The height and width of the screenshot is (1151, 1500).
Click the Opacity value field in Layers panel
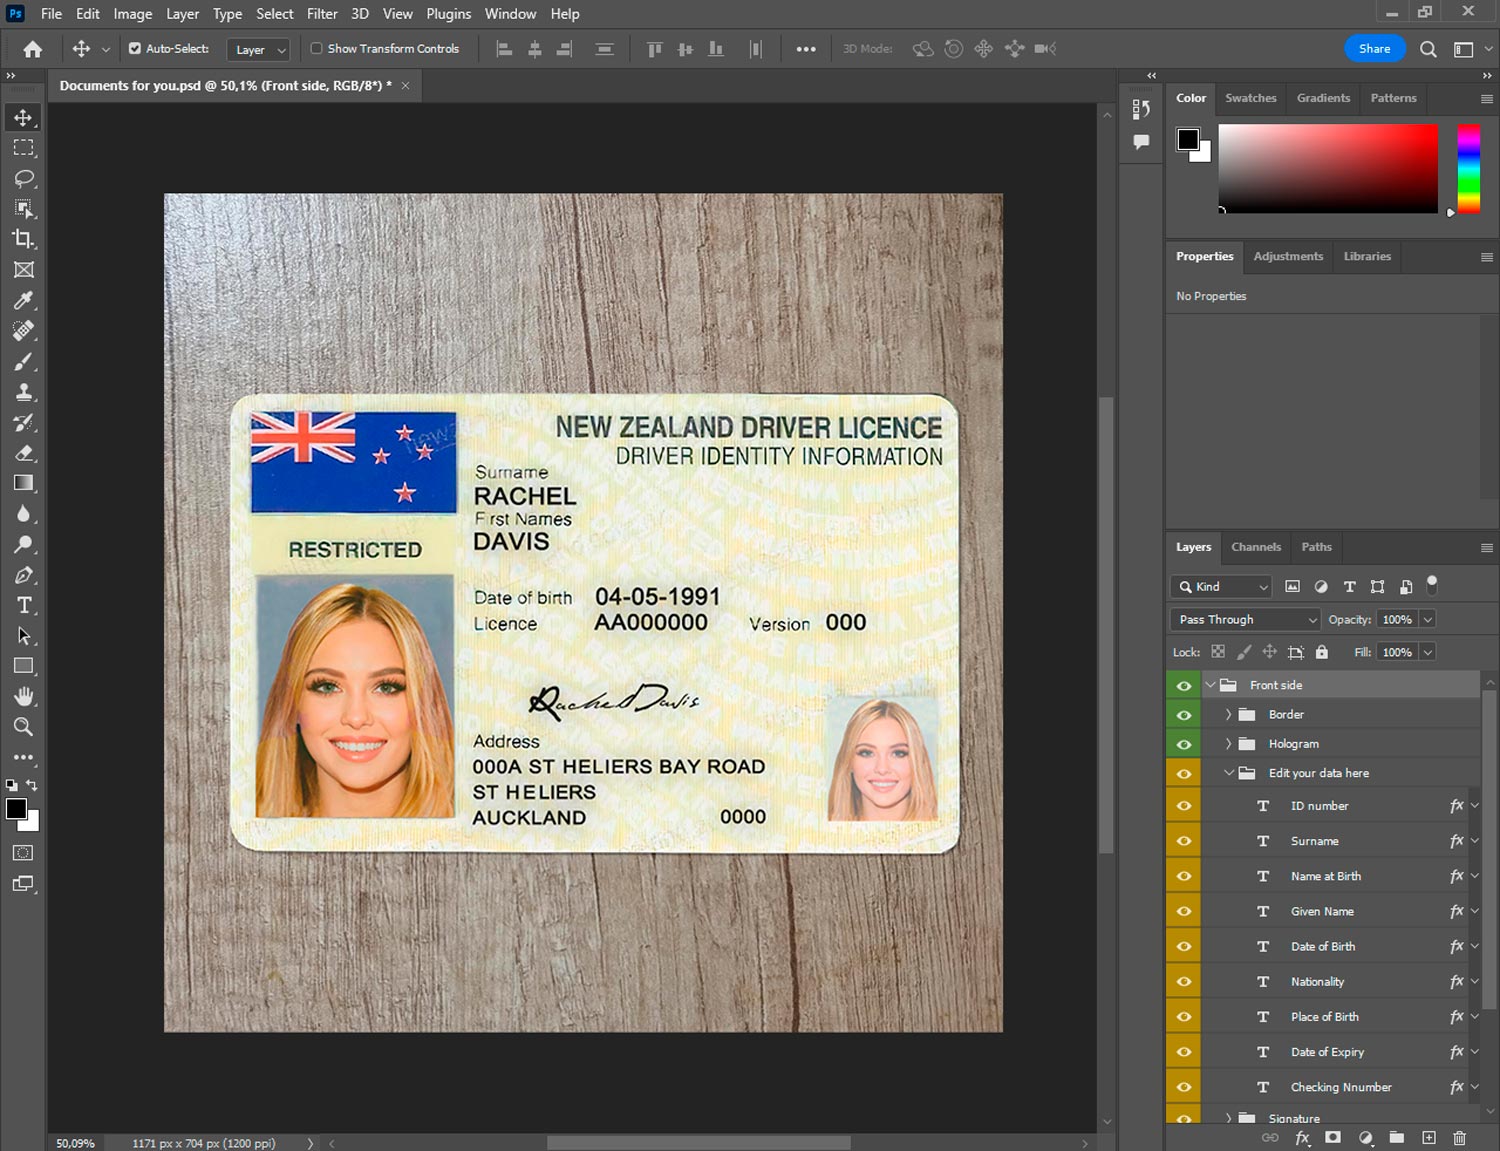[1396, 620]
